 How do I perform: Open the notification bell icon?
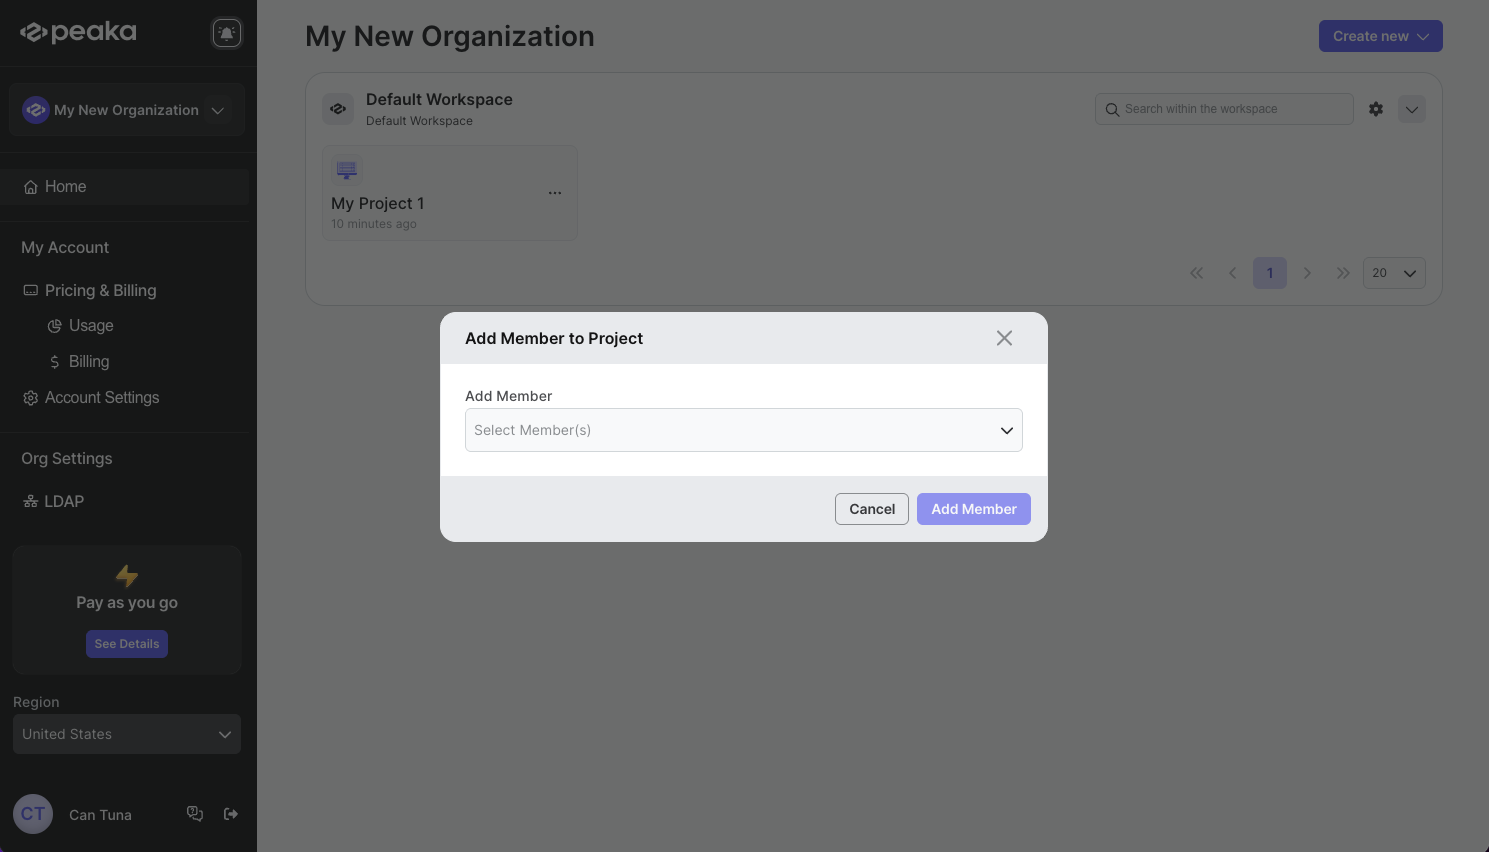coord(226,32)
